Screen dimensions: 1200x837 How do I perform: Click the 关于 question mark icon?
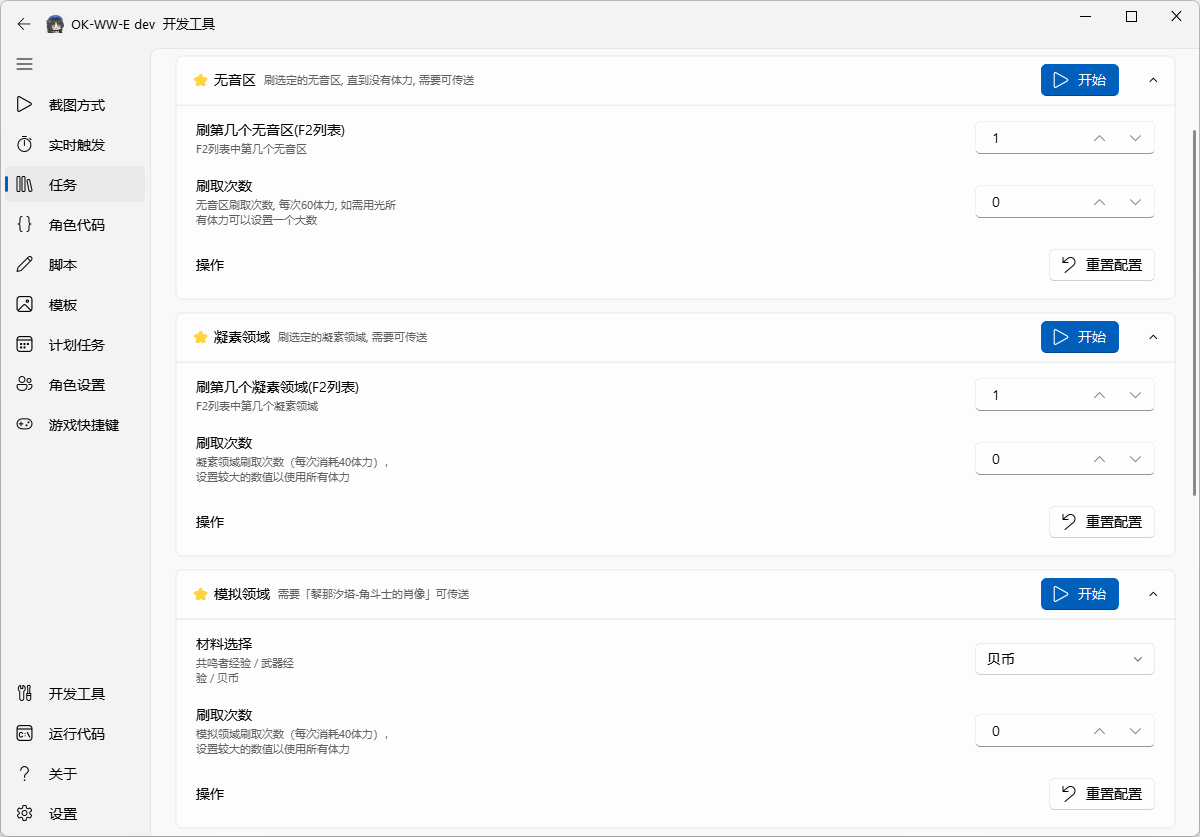click(x=25, y=774)
